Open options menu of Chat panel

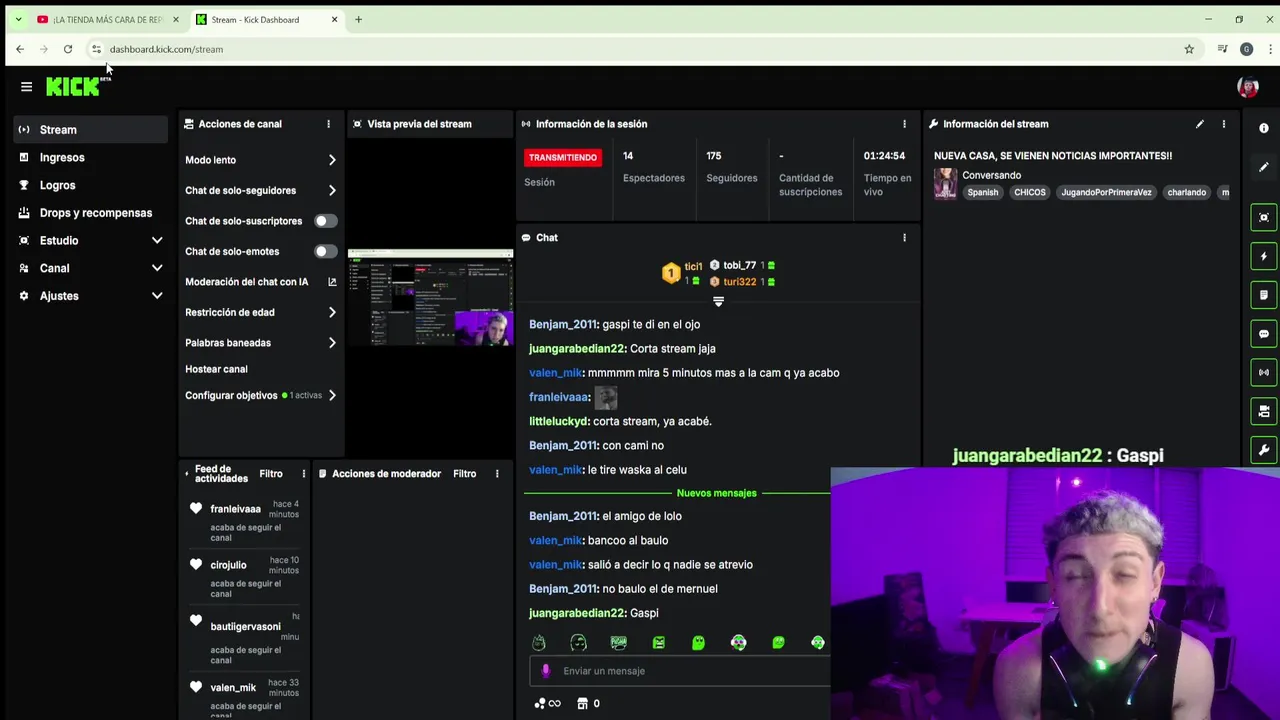click(904, 238)
